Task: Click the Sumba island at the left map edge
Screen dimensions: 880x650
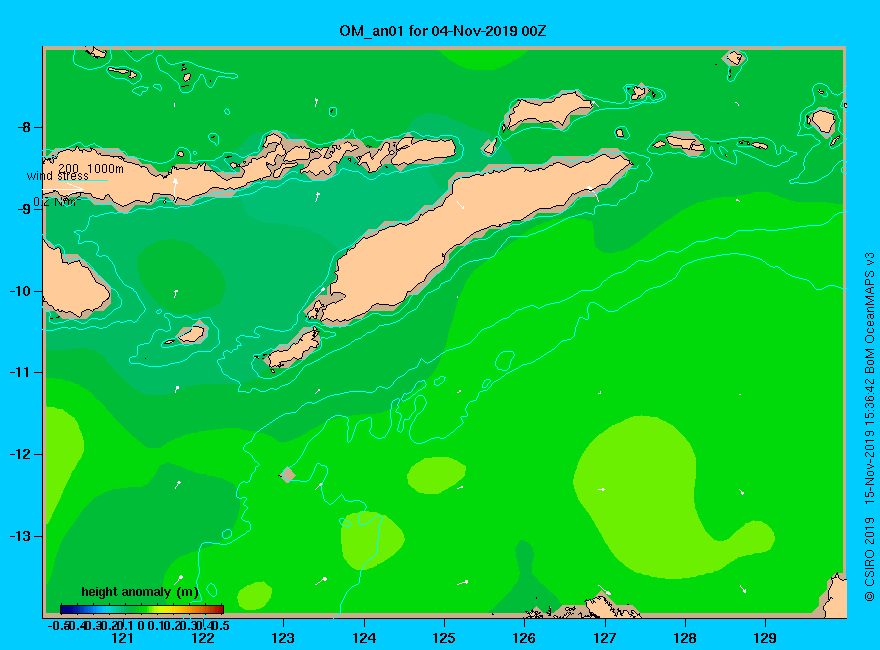Action: coord(73,286)
